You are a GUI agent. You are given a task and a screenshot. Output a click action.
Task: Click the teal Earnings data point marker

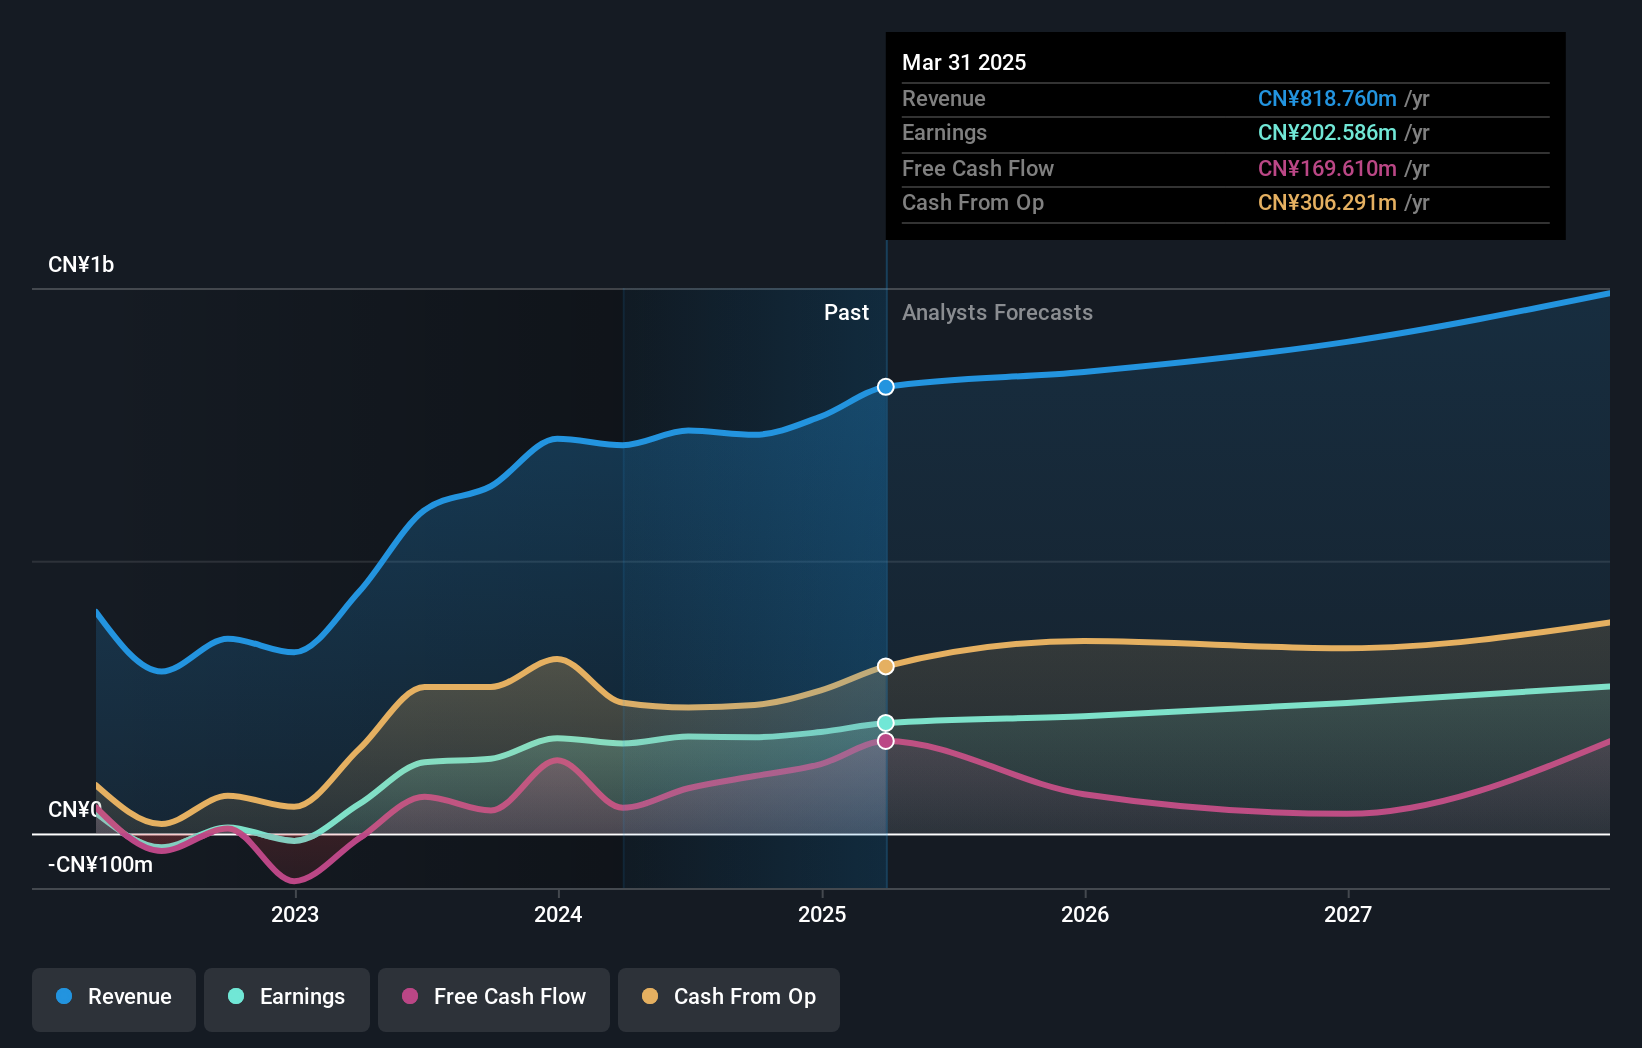(x=886, y=723)
